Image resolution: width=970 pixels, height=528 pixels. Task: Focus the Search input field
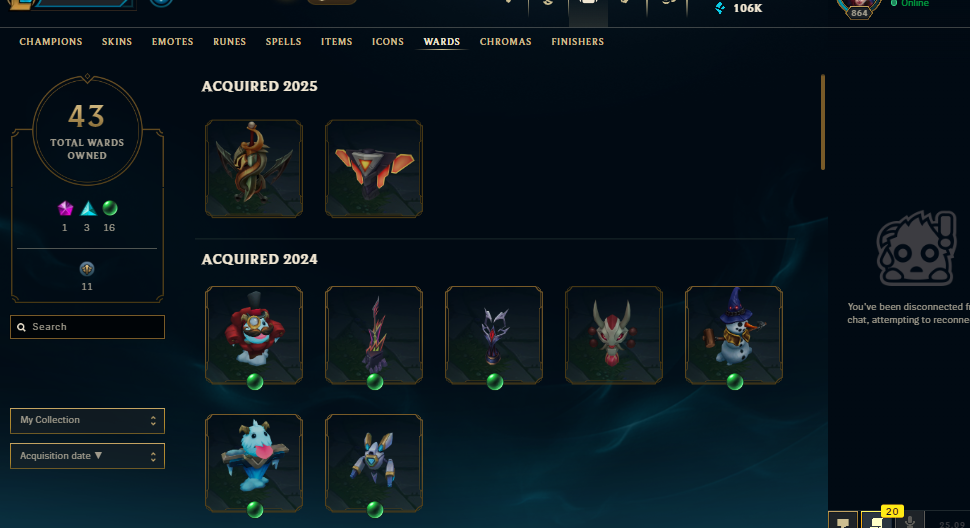click(87, 327)
